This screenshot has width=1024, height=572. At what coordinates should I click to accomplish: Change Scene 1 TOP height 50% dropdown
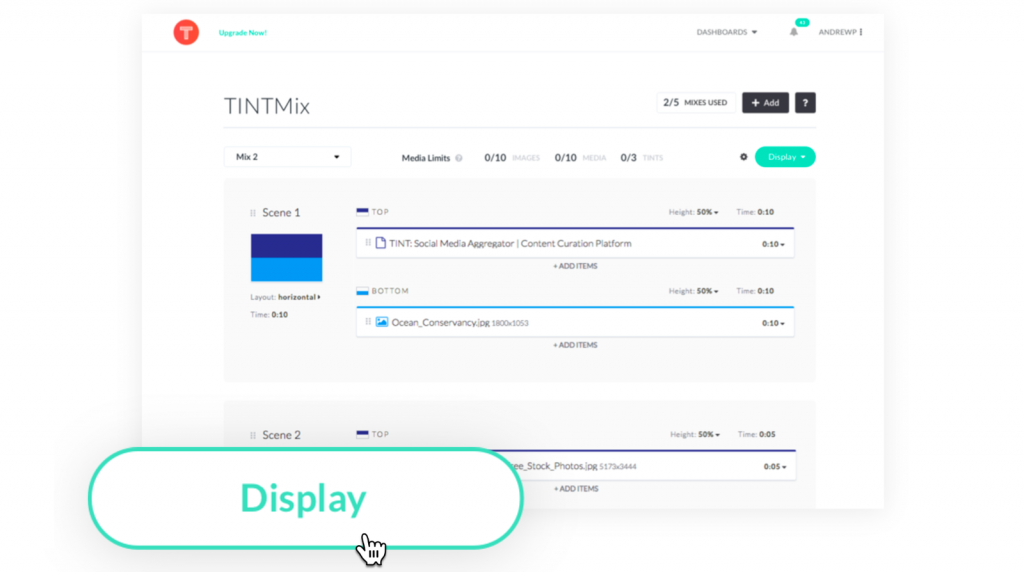click(x=707, y=212)
